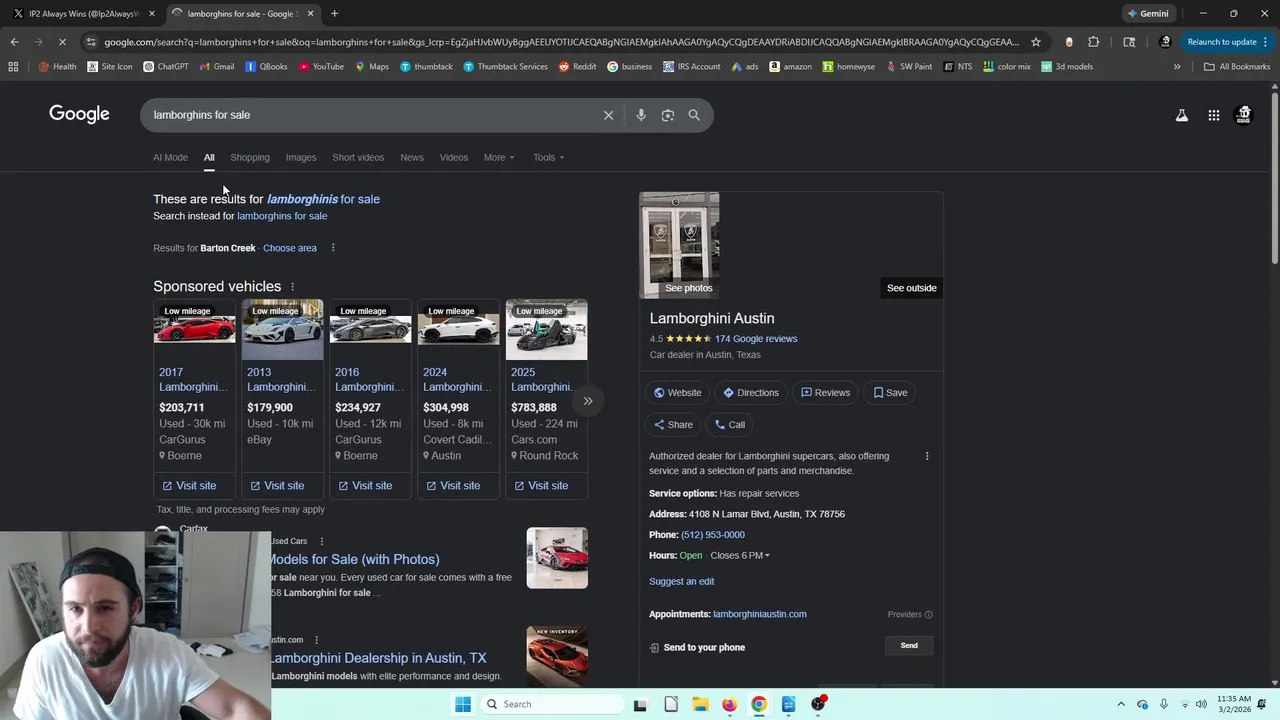Switch to the Videos results tab
Image resolution: width=1280 pixels, height=720 pixels.
pos(454,157)
